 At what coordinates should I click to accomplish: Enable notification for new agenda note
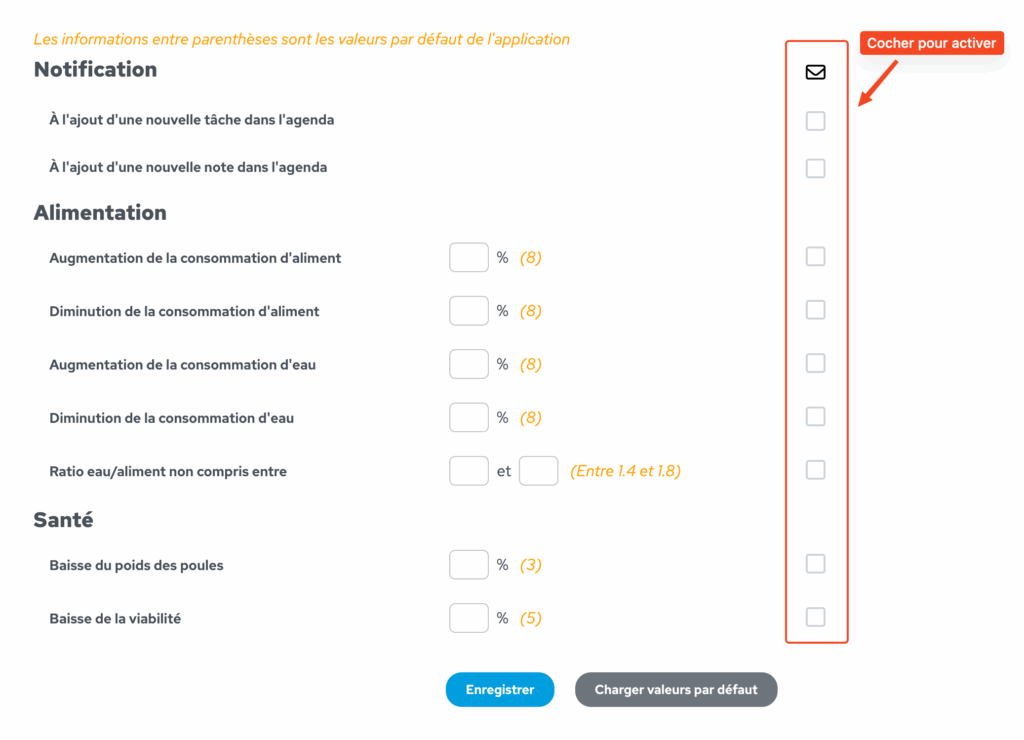tap(815, 169)
